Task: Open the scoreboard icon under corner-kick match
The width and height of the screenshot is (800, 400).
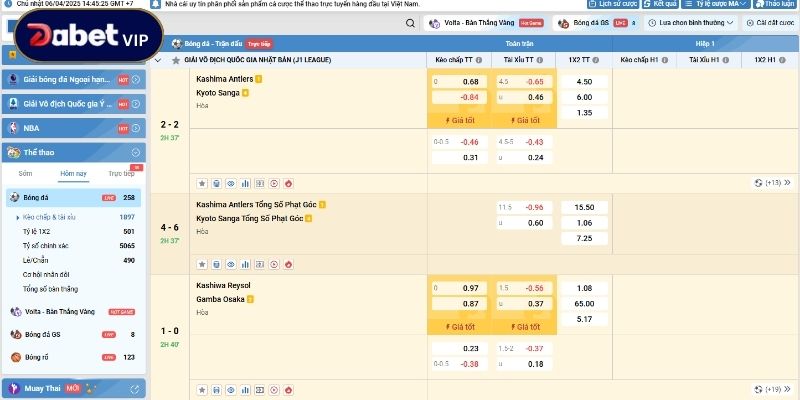Action: (x=260, y=264)
